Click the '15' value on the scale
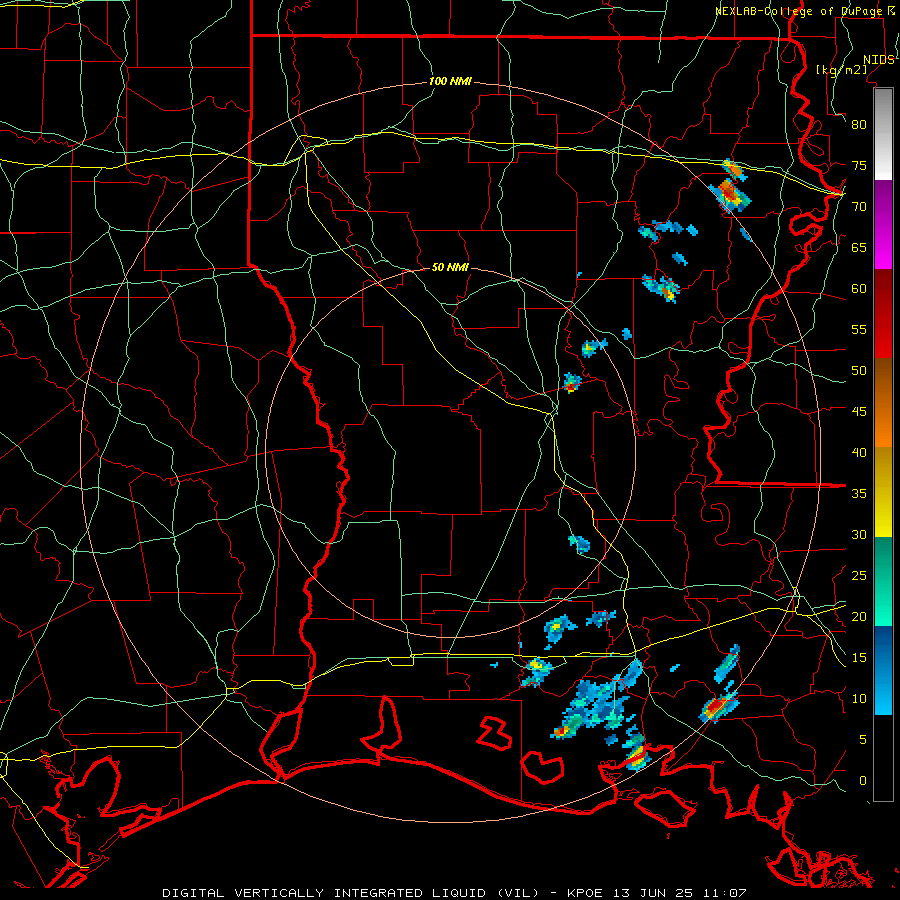 tap(859, 657)
